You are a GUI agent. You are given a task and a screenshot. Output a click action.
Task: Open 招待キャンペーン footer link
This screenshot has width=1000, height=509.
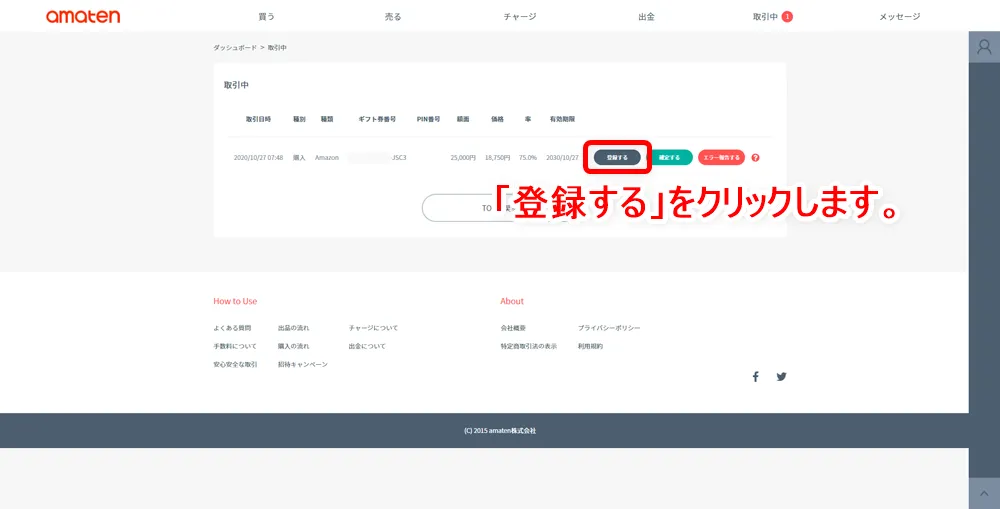(302, 364)
